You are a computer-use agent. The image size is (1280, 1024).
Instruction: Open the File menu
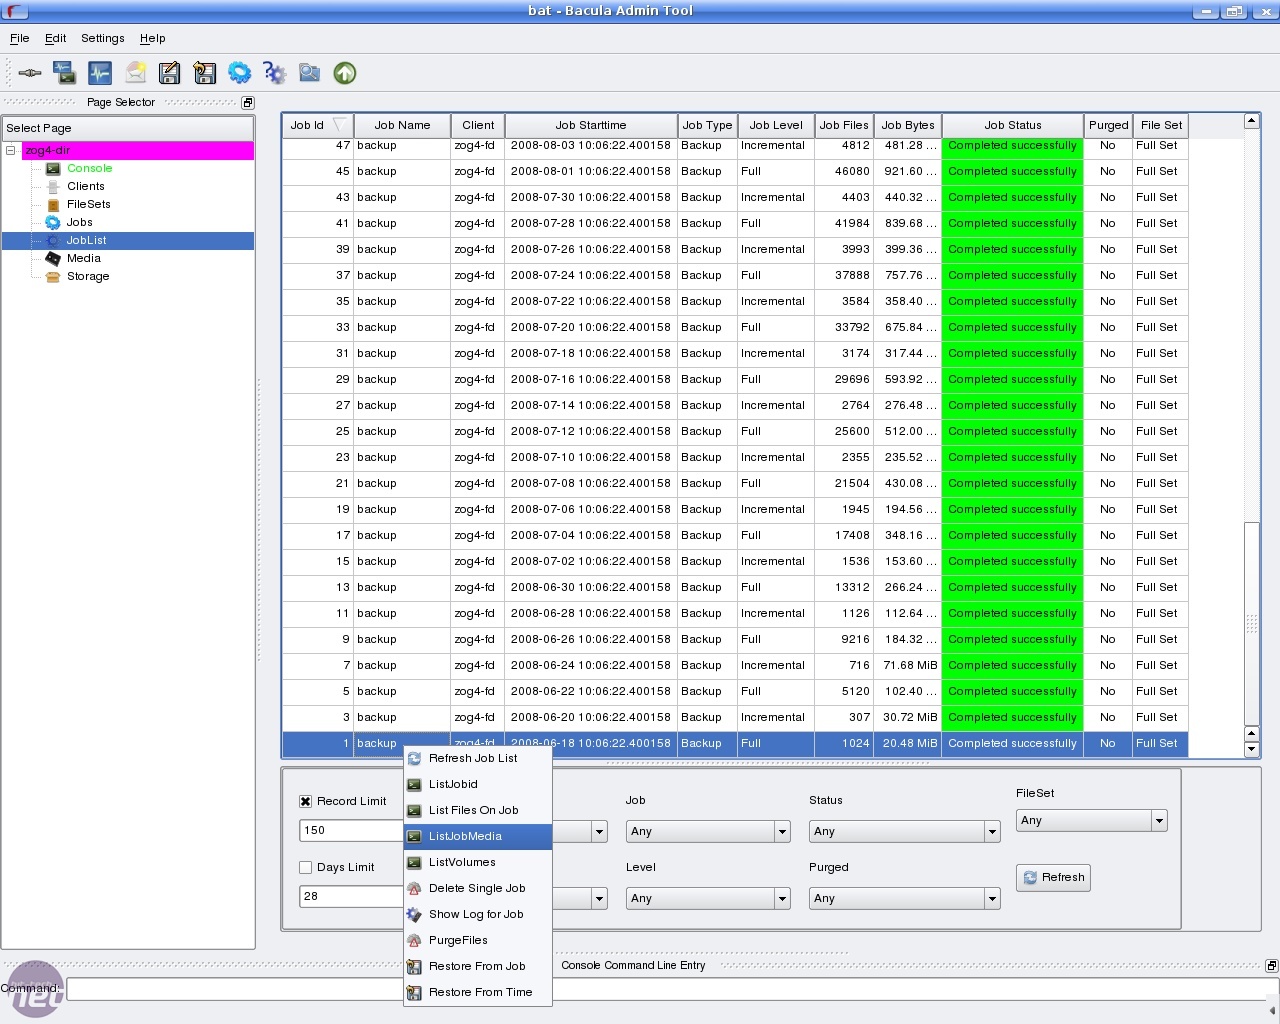click(19, 38)
